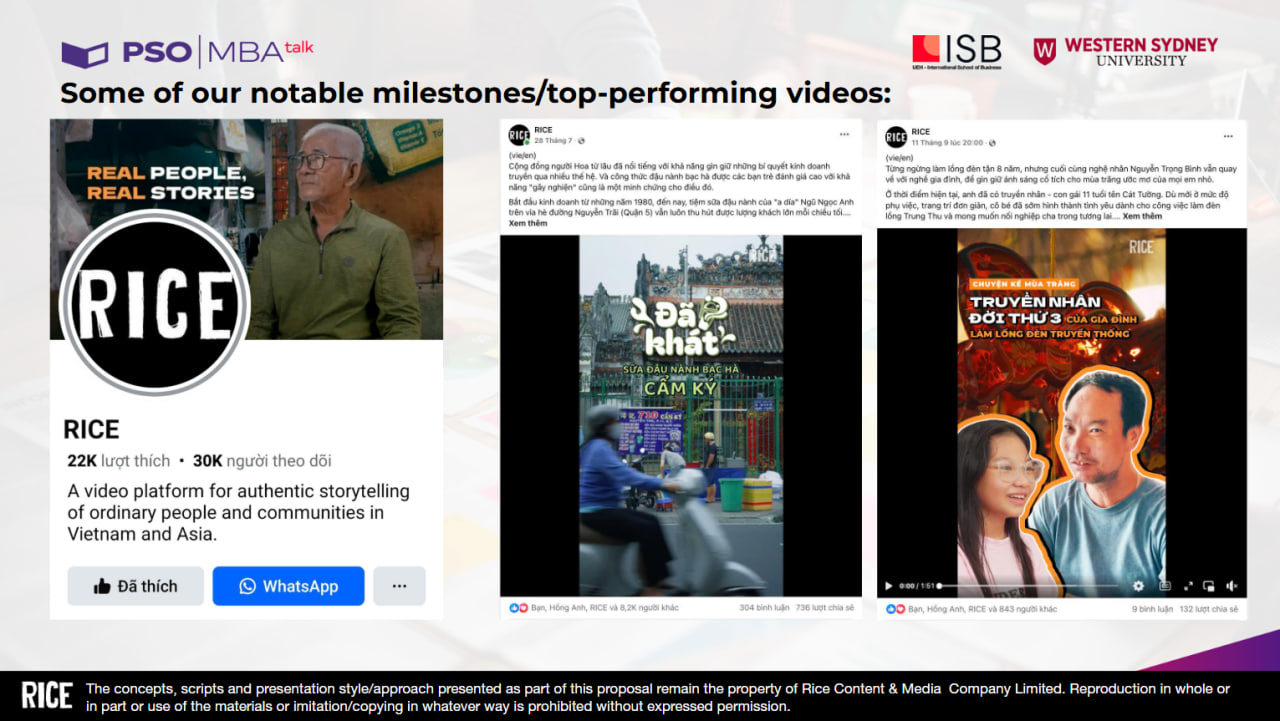Unmute the video speaker icon
The image size is (1280, 721).
1232,586
